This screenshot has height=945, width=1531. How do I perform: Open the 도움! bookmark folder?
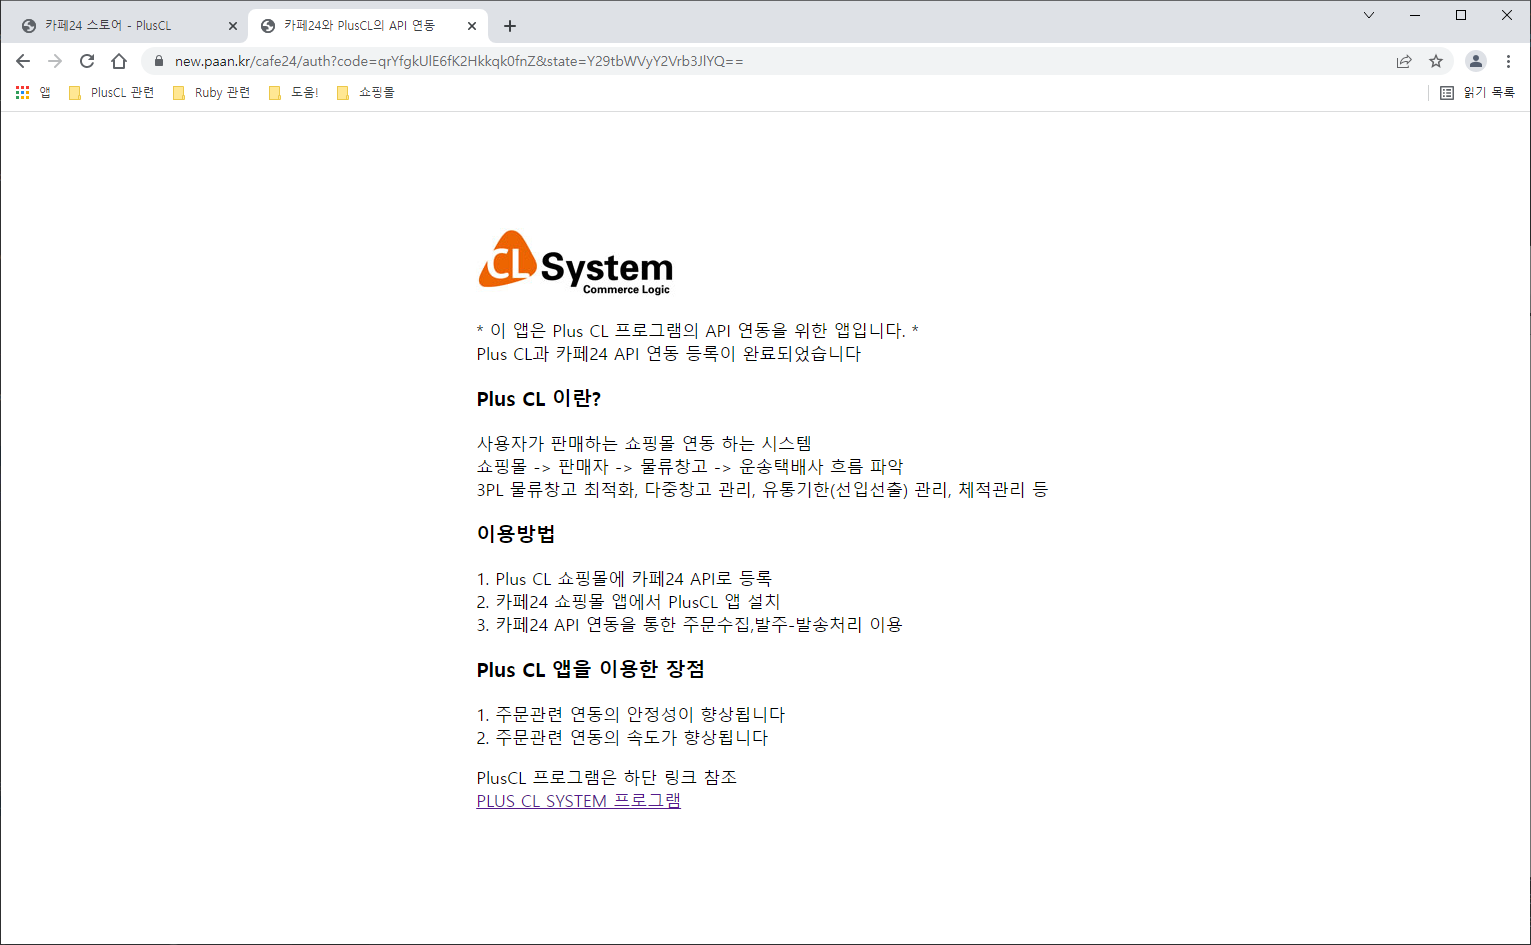point(294,92)
